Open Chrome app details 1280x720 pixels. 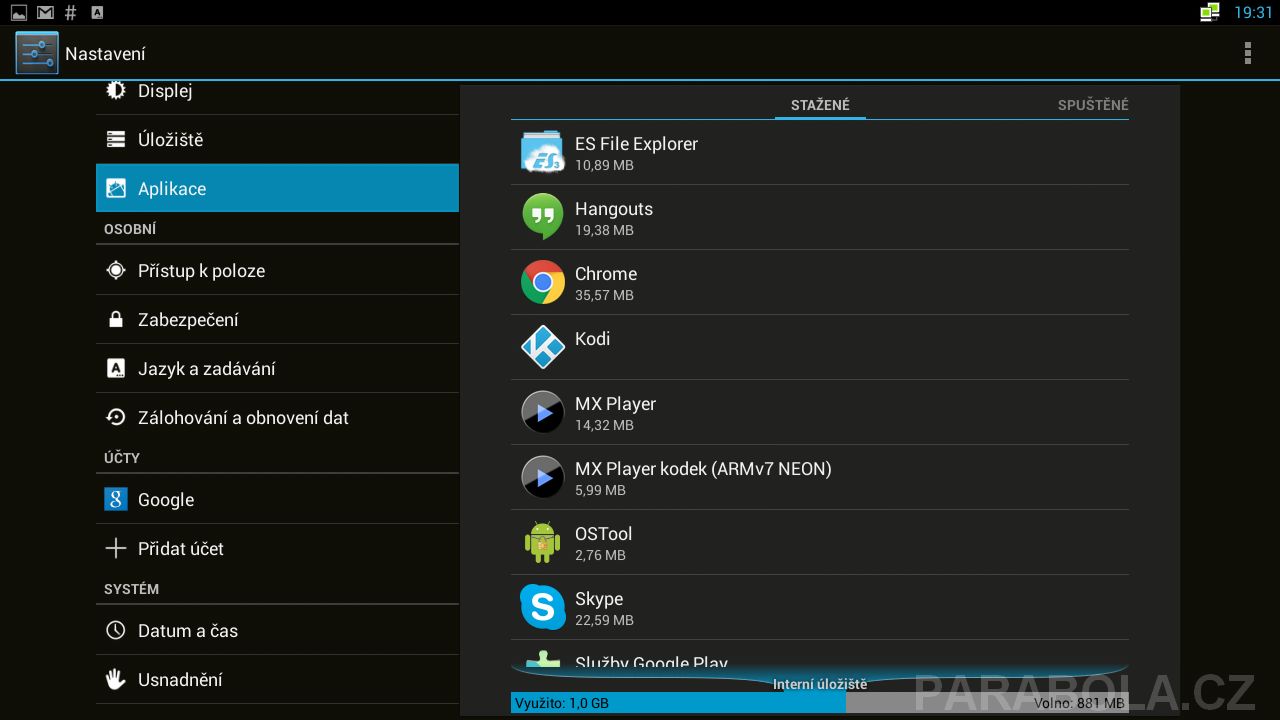tap(820, 282)
